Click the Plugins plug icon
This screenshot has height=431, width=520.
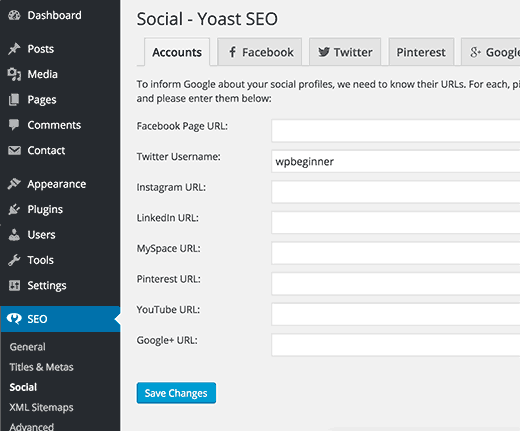(14, 209)
